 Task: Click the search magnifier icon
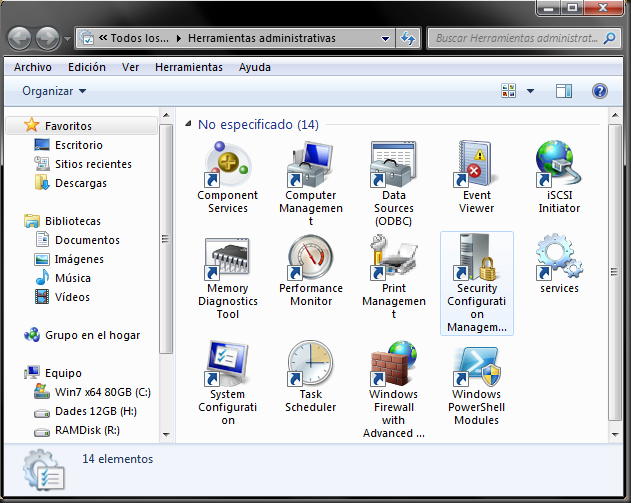coord(609,38)
